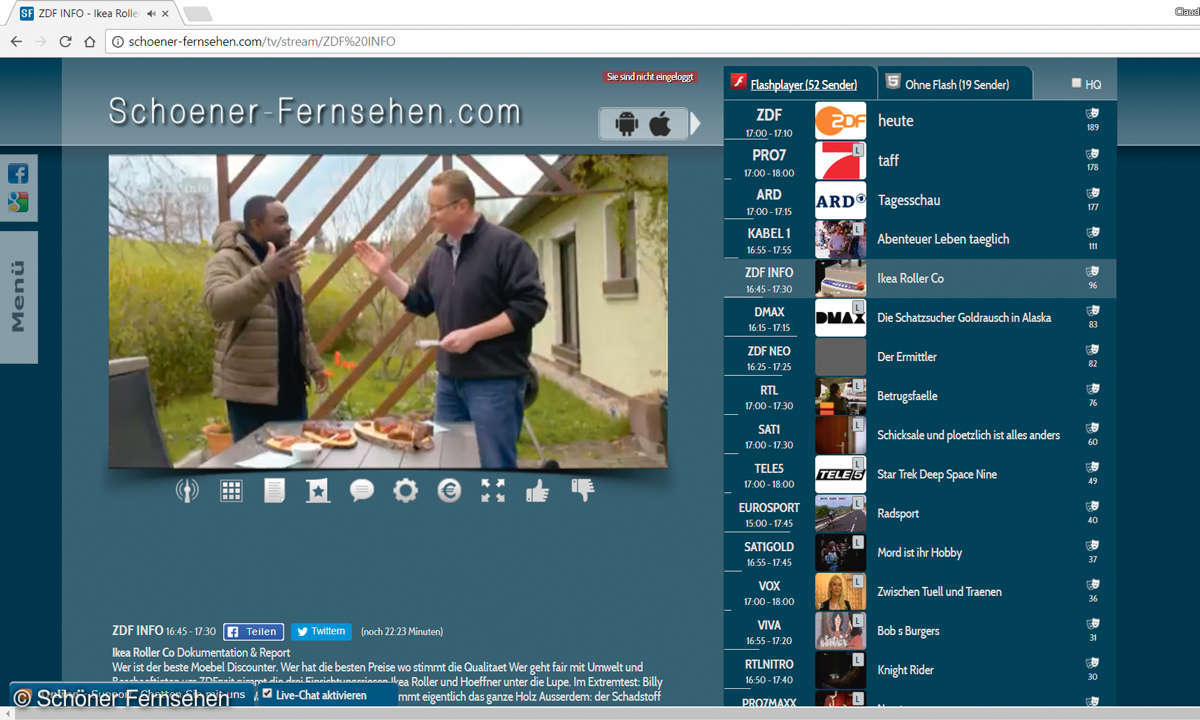Screen dimensions: 1200x720
Task: Click the Facebook icon in left sidebar
Action: tap(18, 173)
